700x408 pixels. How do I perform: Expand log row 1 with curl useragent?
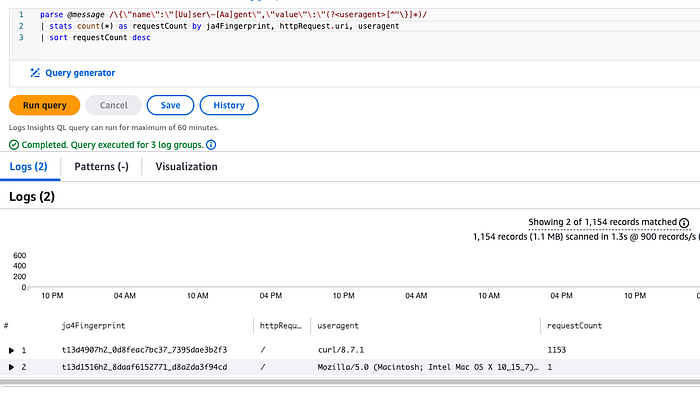click(12, 350)
